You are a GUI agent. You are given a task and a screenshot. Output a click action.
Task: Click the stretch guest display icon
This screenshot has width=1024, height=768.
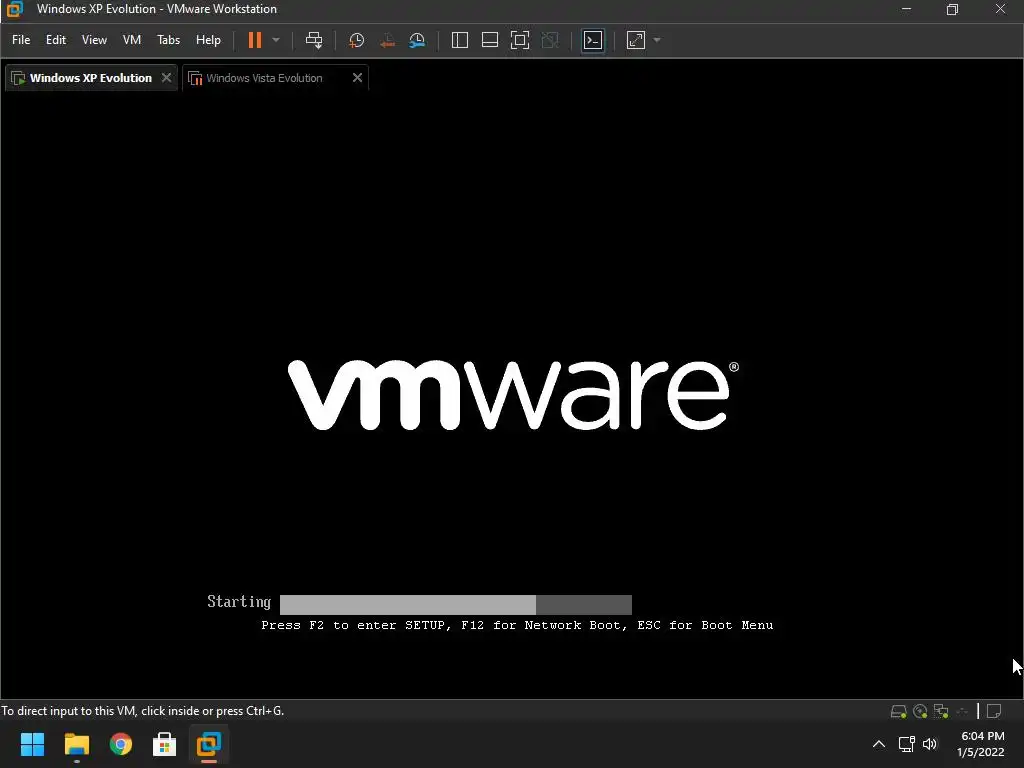636,40
